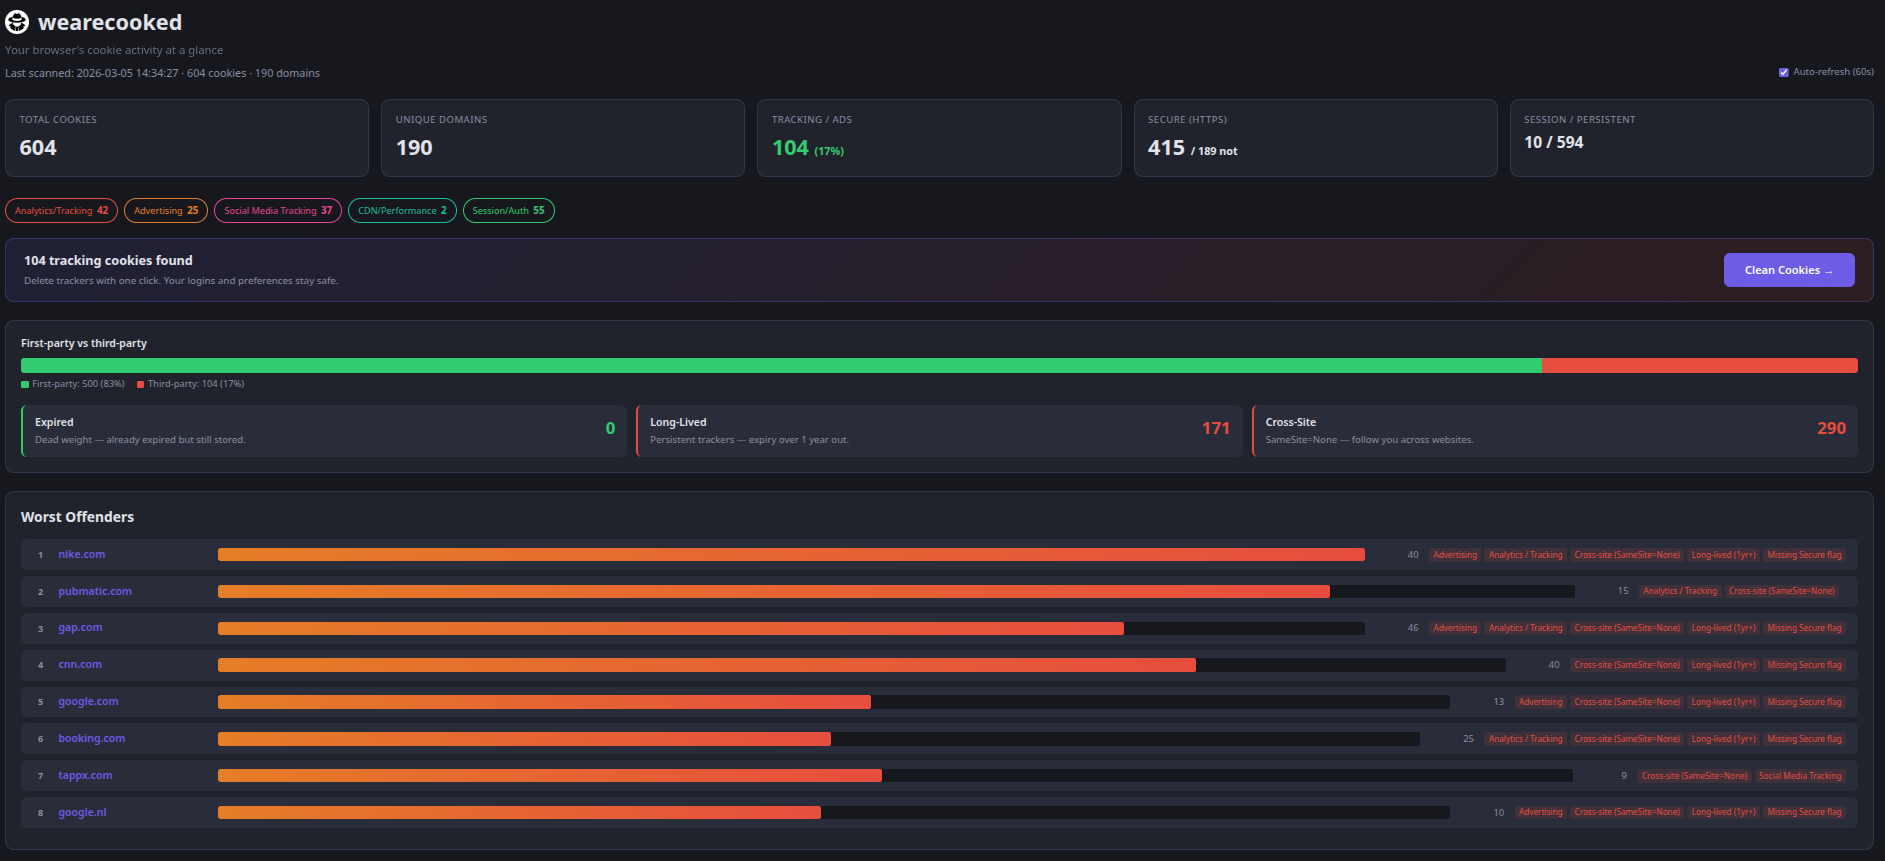
Task: Click Advertising tag on google.com row
Action: coord(1540,702)
